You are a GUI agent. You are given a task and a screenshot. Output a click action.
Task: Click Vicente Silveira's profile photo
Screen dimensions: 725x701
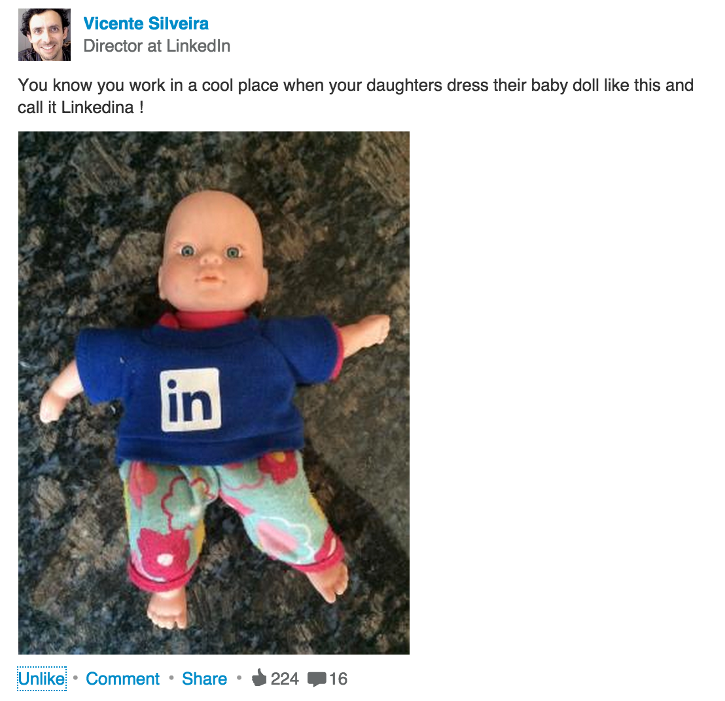click(x=44, y=35)
